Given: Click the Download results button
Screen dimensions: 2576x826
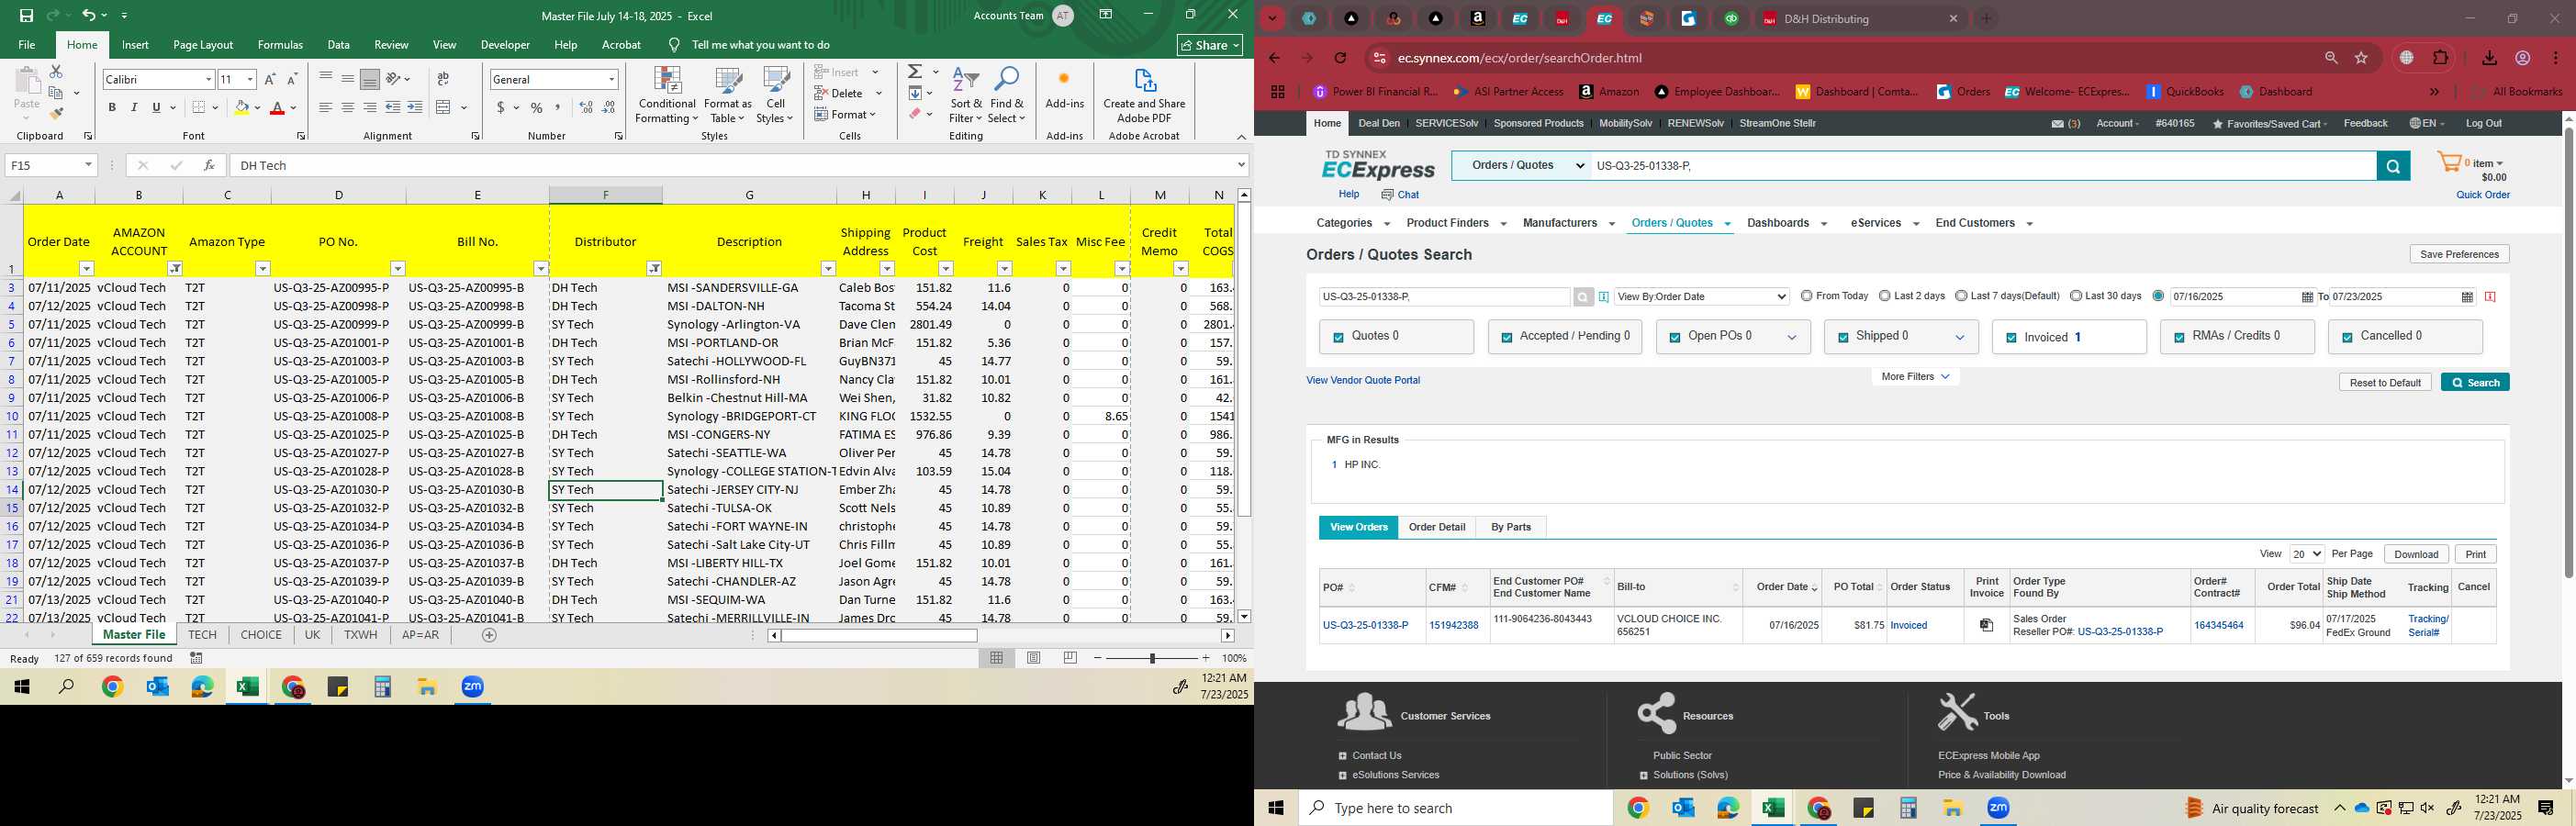Looking at the screenshot, I should tap(2416, 554).
